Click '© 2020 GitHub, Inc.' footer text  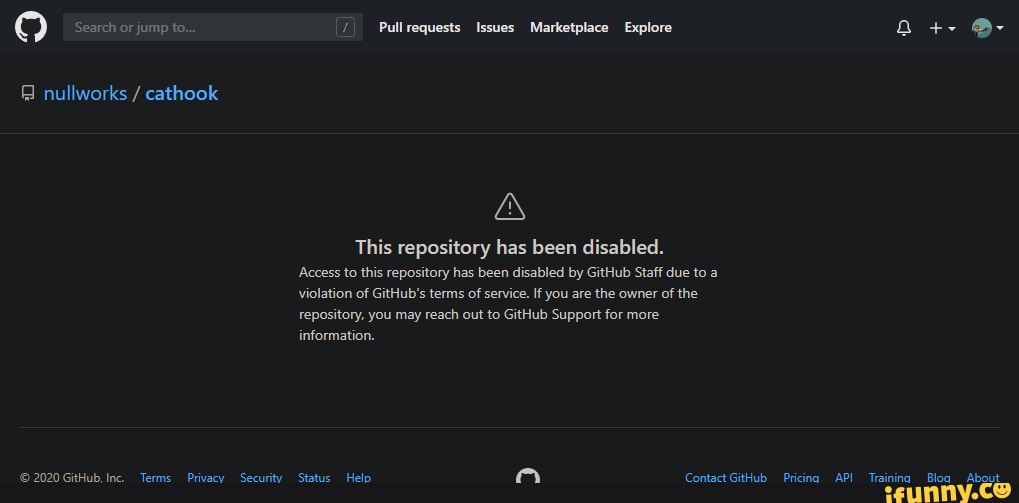point(72,478)
